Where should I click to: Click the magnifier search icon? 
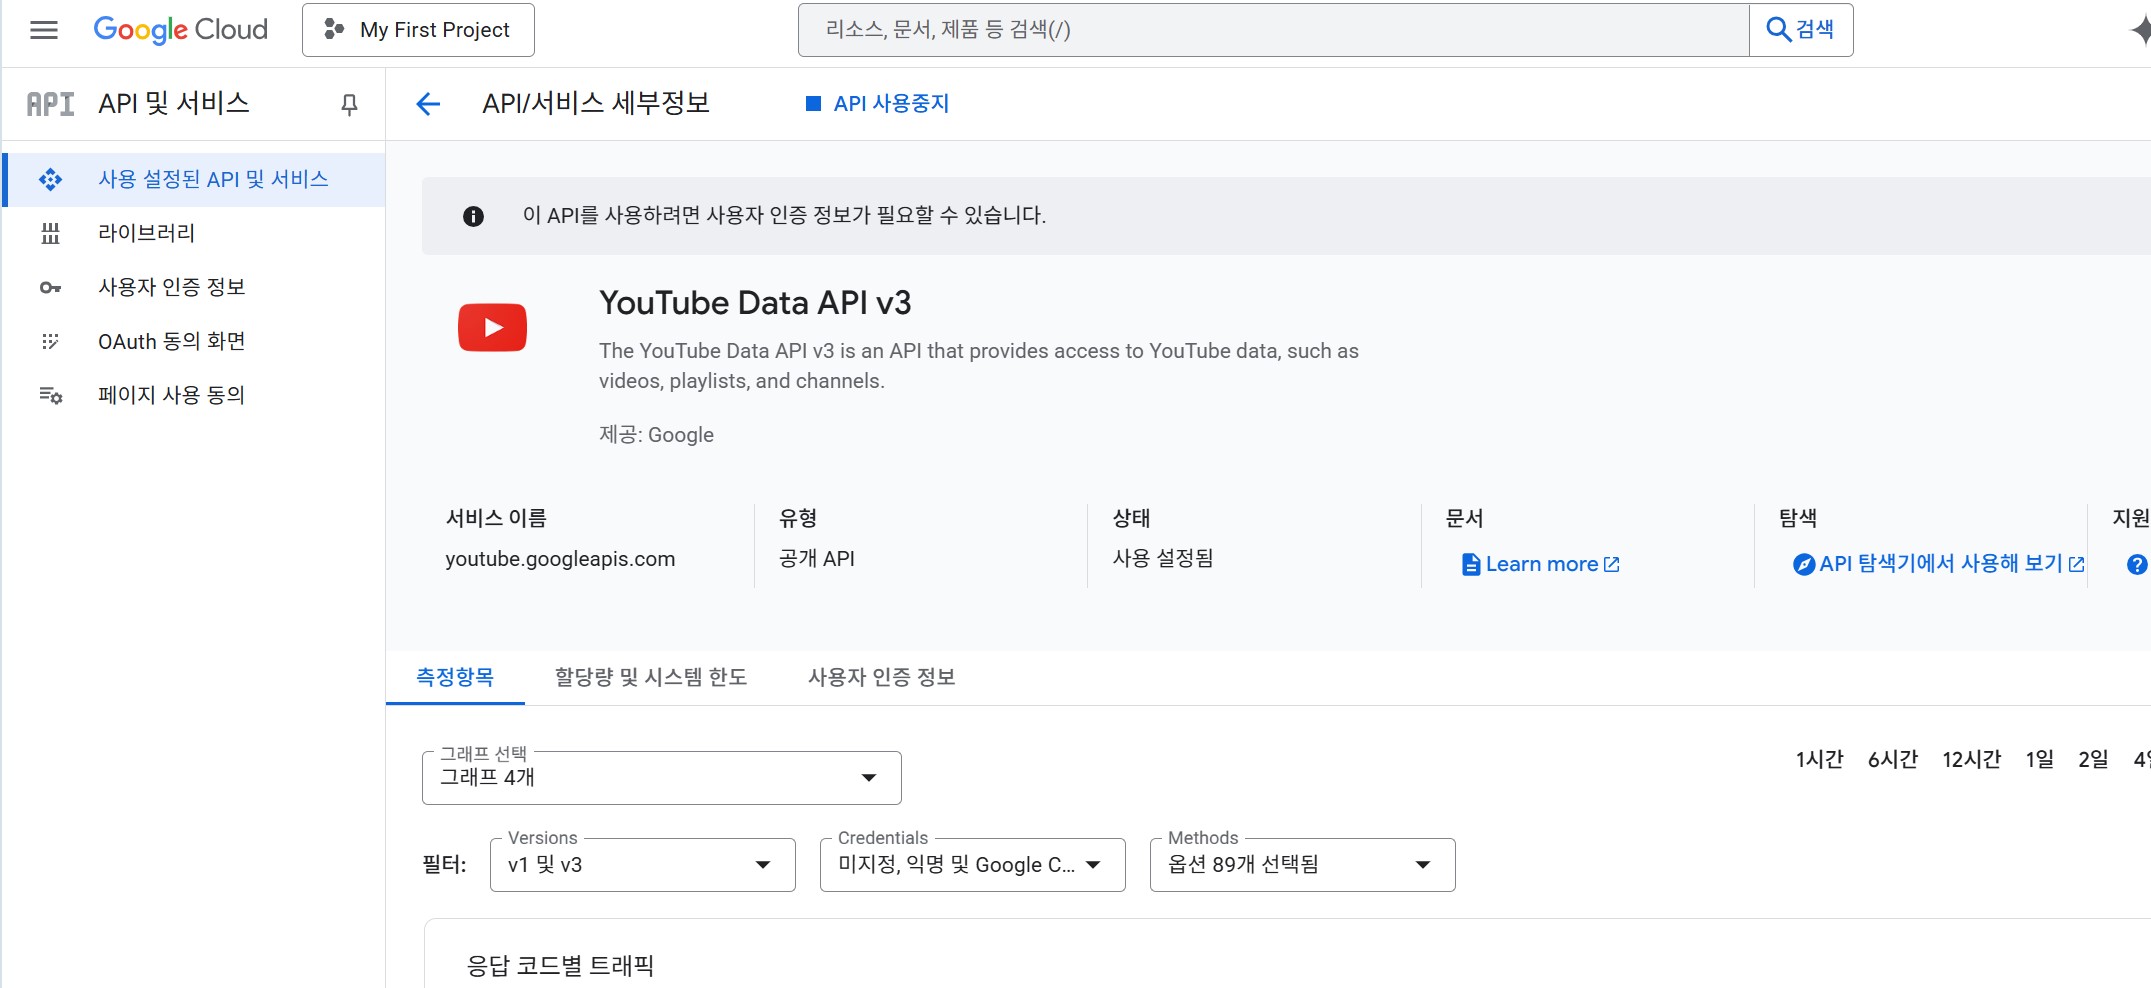[x=1778, y=30]
